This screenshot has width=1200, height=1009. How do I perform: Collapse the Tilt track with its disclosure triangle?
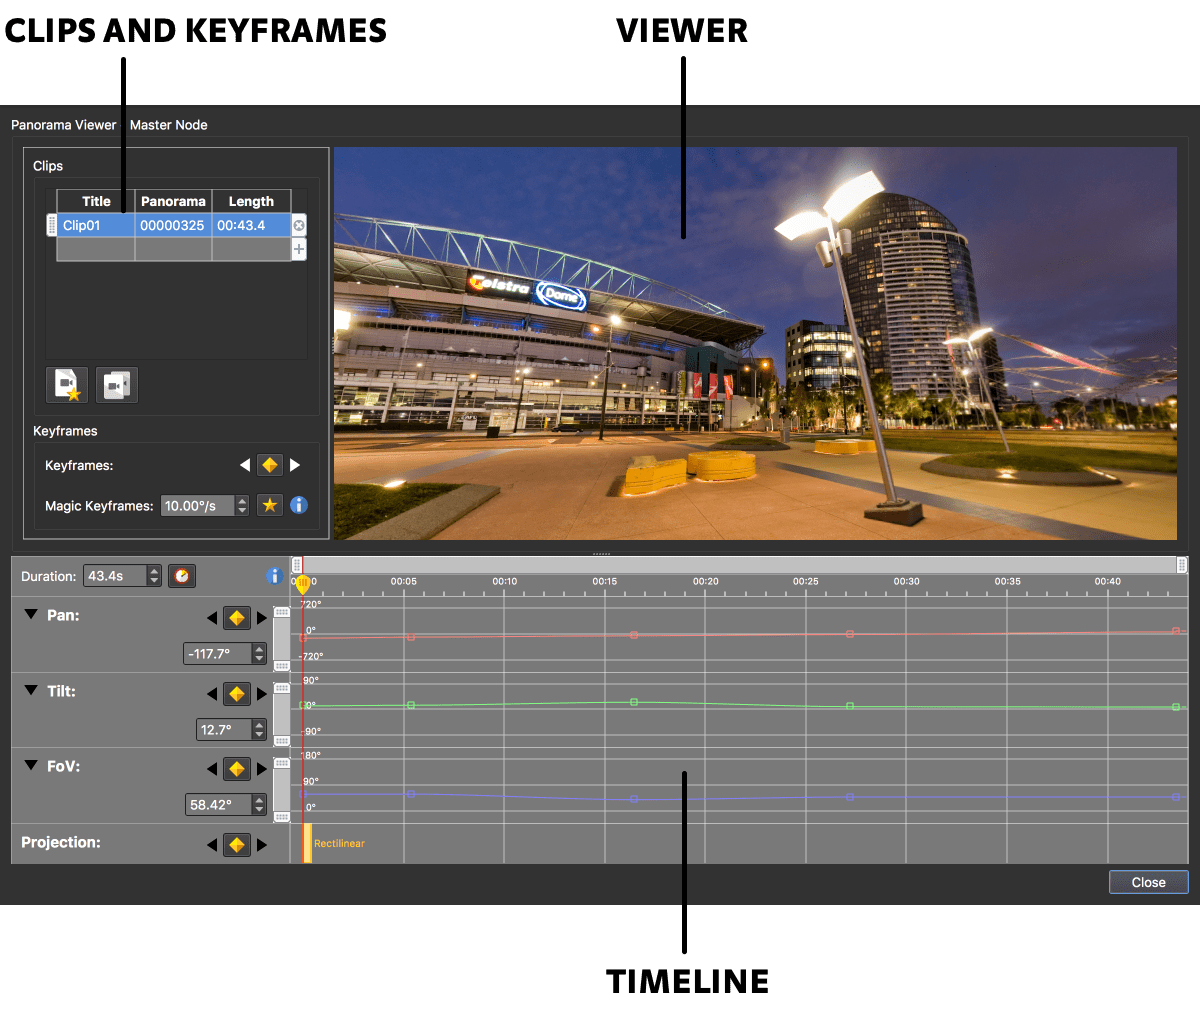coord(30,691)
